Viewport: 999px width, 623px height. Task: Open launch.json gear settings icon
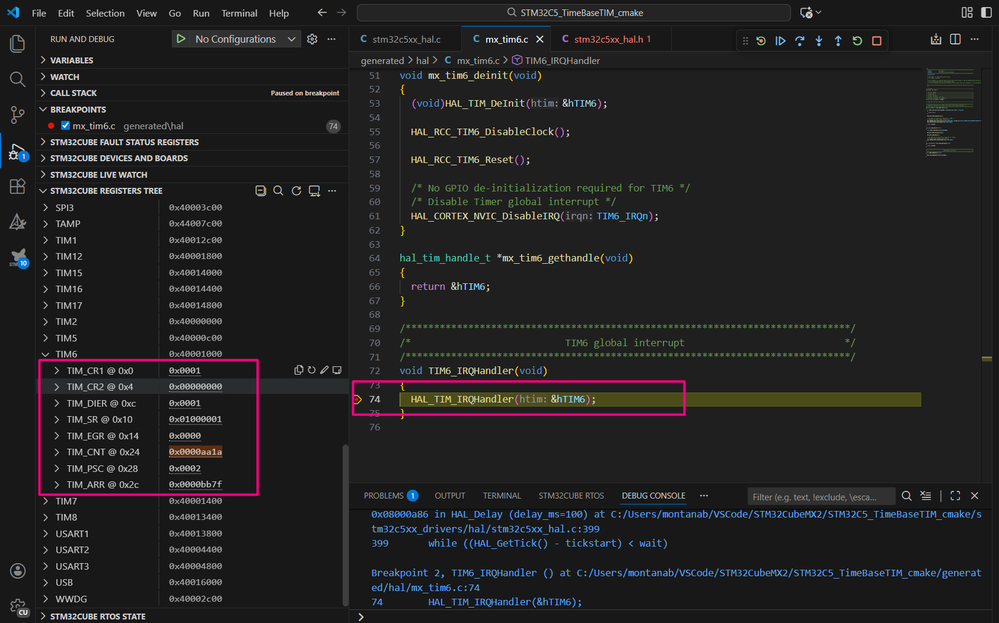(x=312, y=39)
